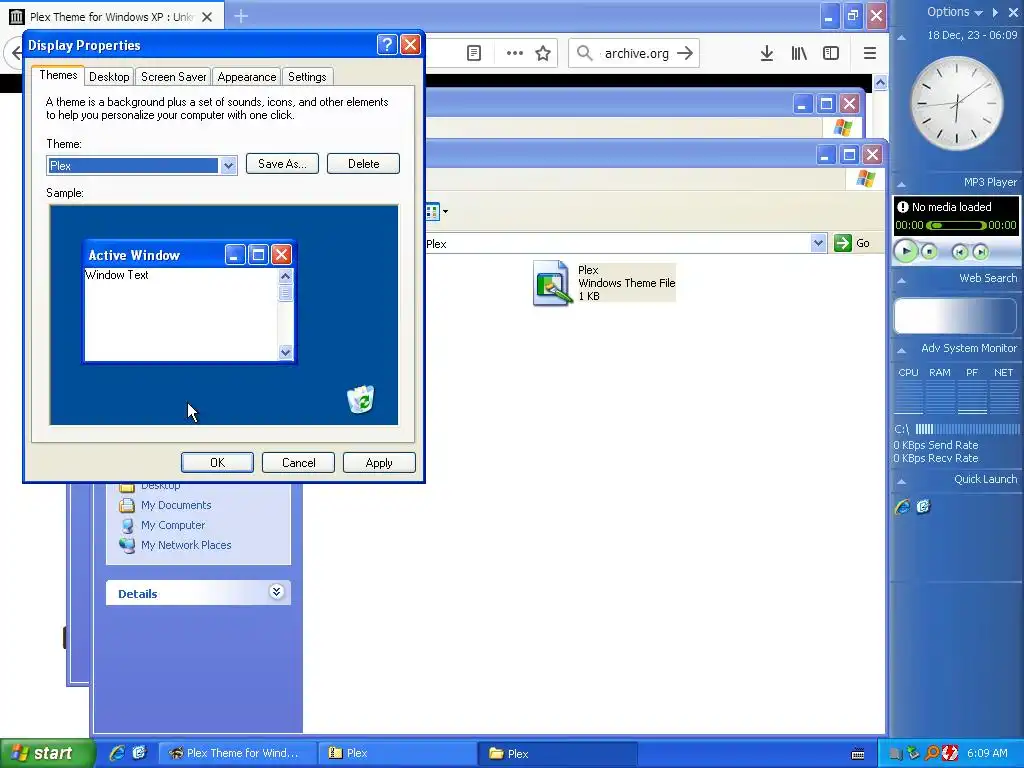Toggle the Firefox sidebar icon
The width and height of the screenshot is (1024, 768).
831,53
